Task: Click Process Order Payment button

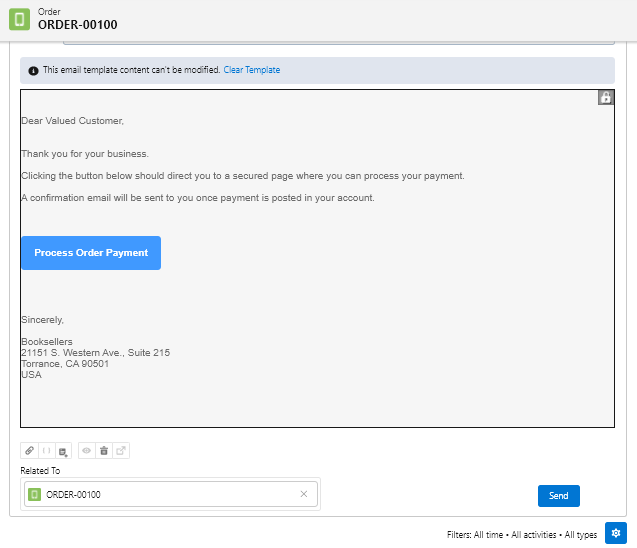Action: tap(91, 253)
